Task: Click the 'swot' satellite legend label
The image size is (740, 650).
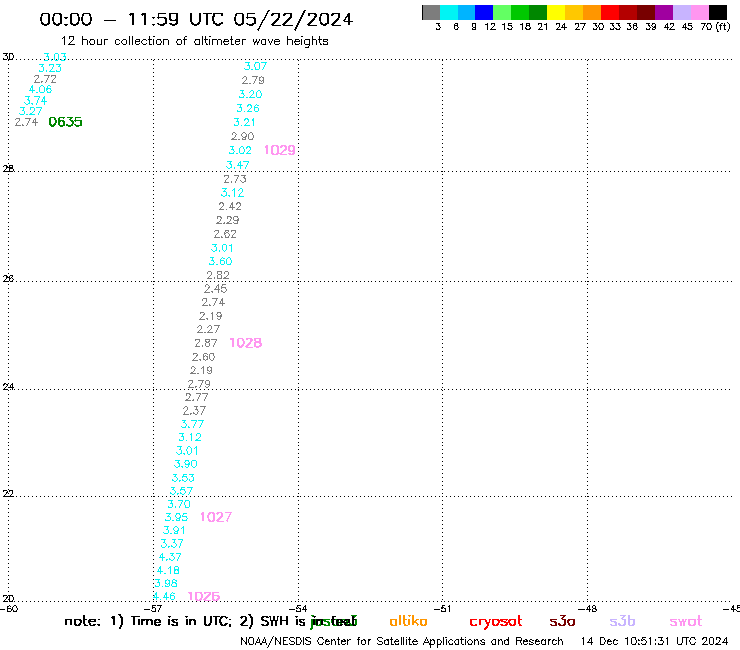Action: (686, 621)
